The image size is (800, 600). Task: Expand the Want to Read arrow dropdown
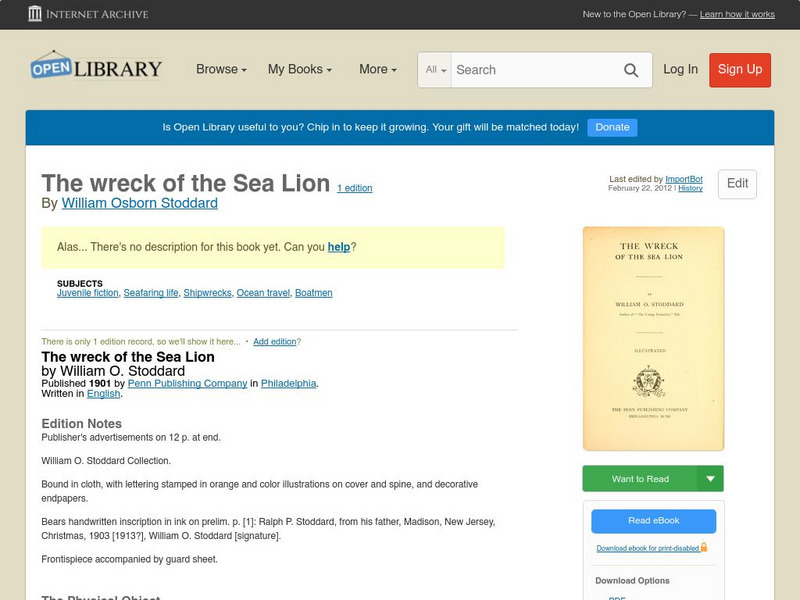[710, 478]
